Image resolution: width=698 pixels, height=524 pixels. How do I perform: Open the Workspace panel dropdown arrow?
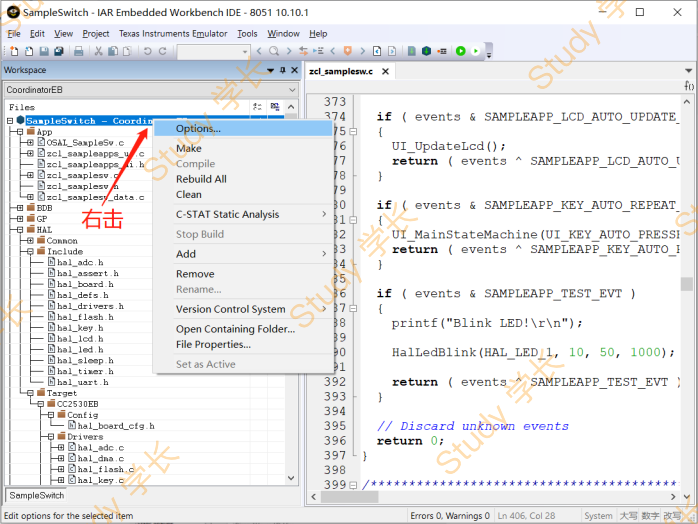coord(270,70)
